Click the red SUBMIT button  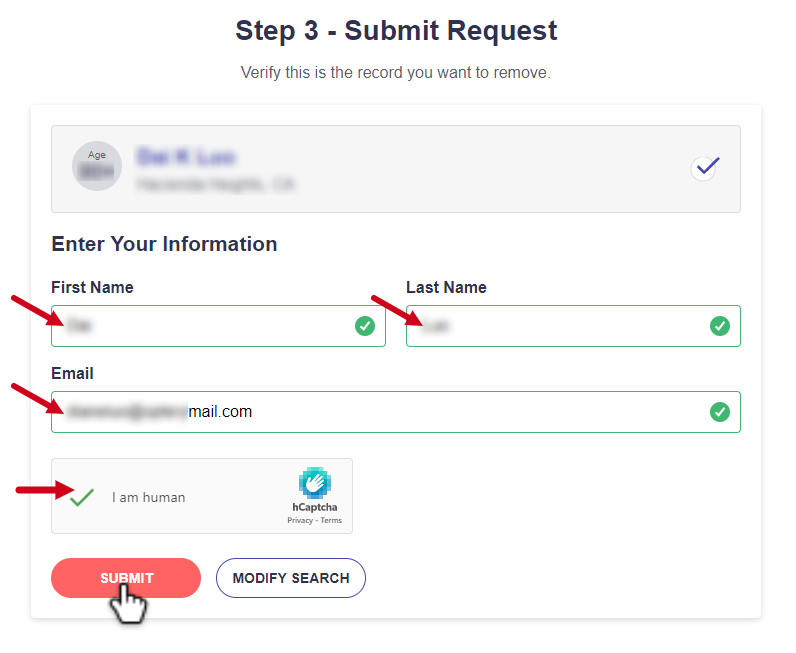126,578
